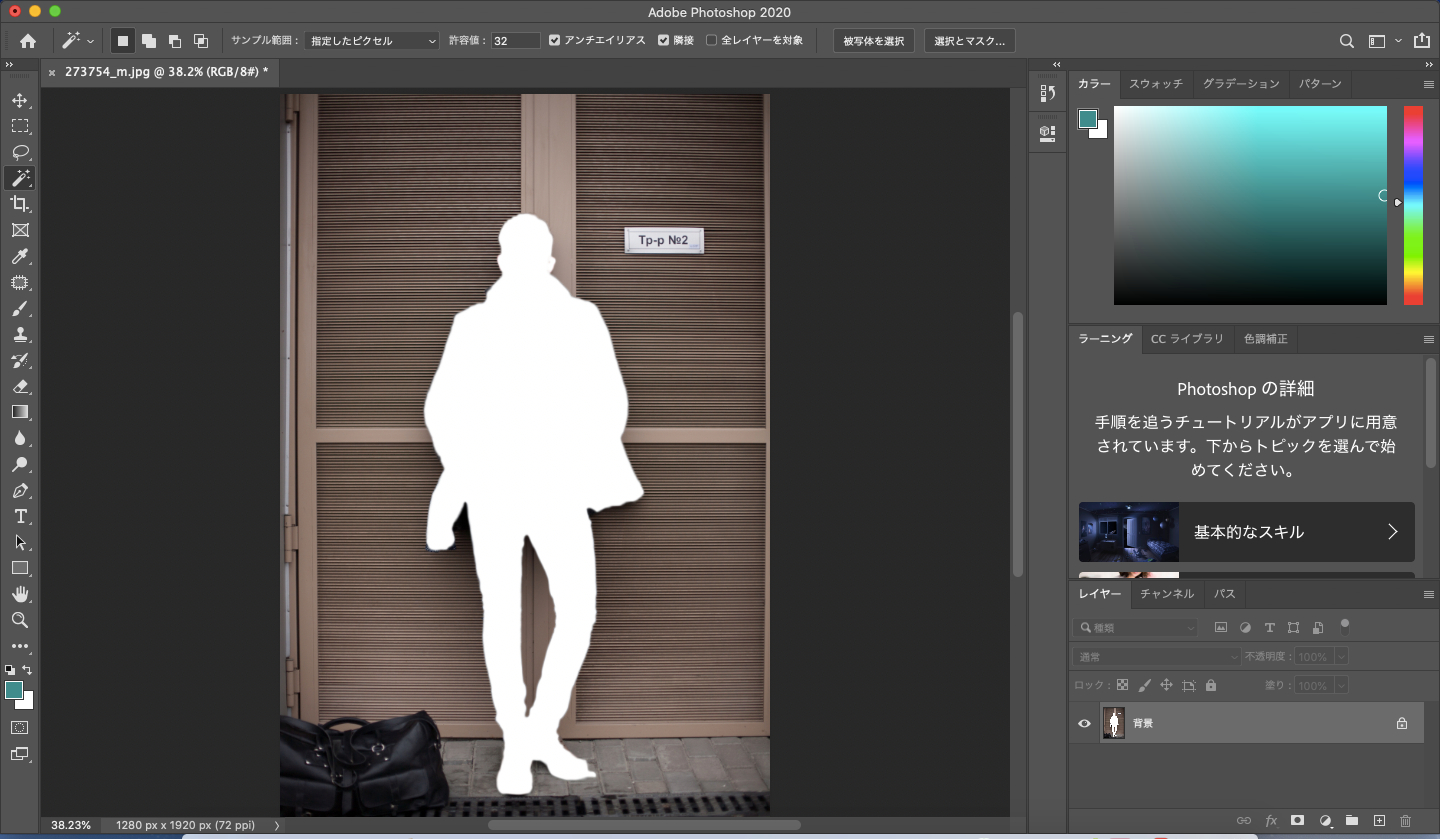Uncheck the 隣接 checkbox
The image size is (1440, 839).
pos(664,41)
